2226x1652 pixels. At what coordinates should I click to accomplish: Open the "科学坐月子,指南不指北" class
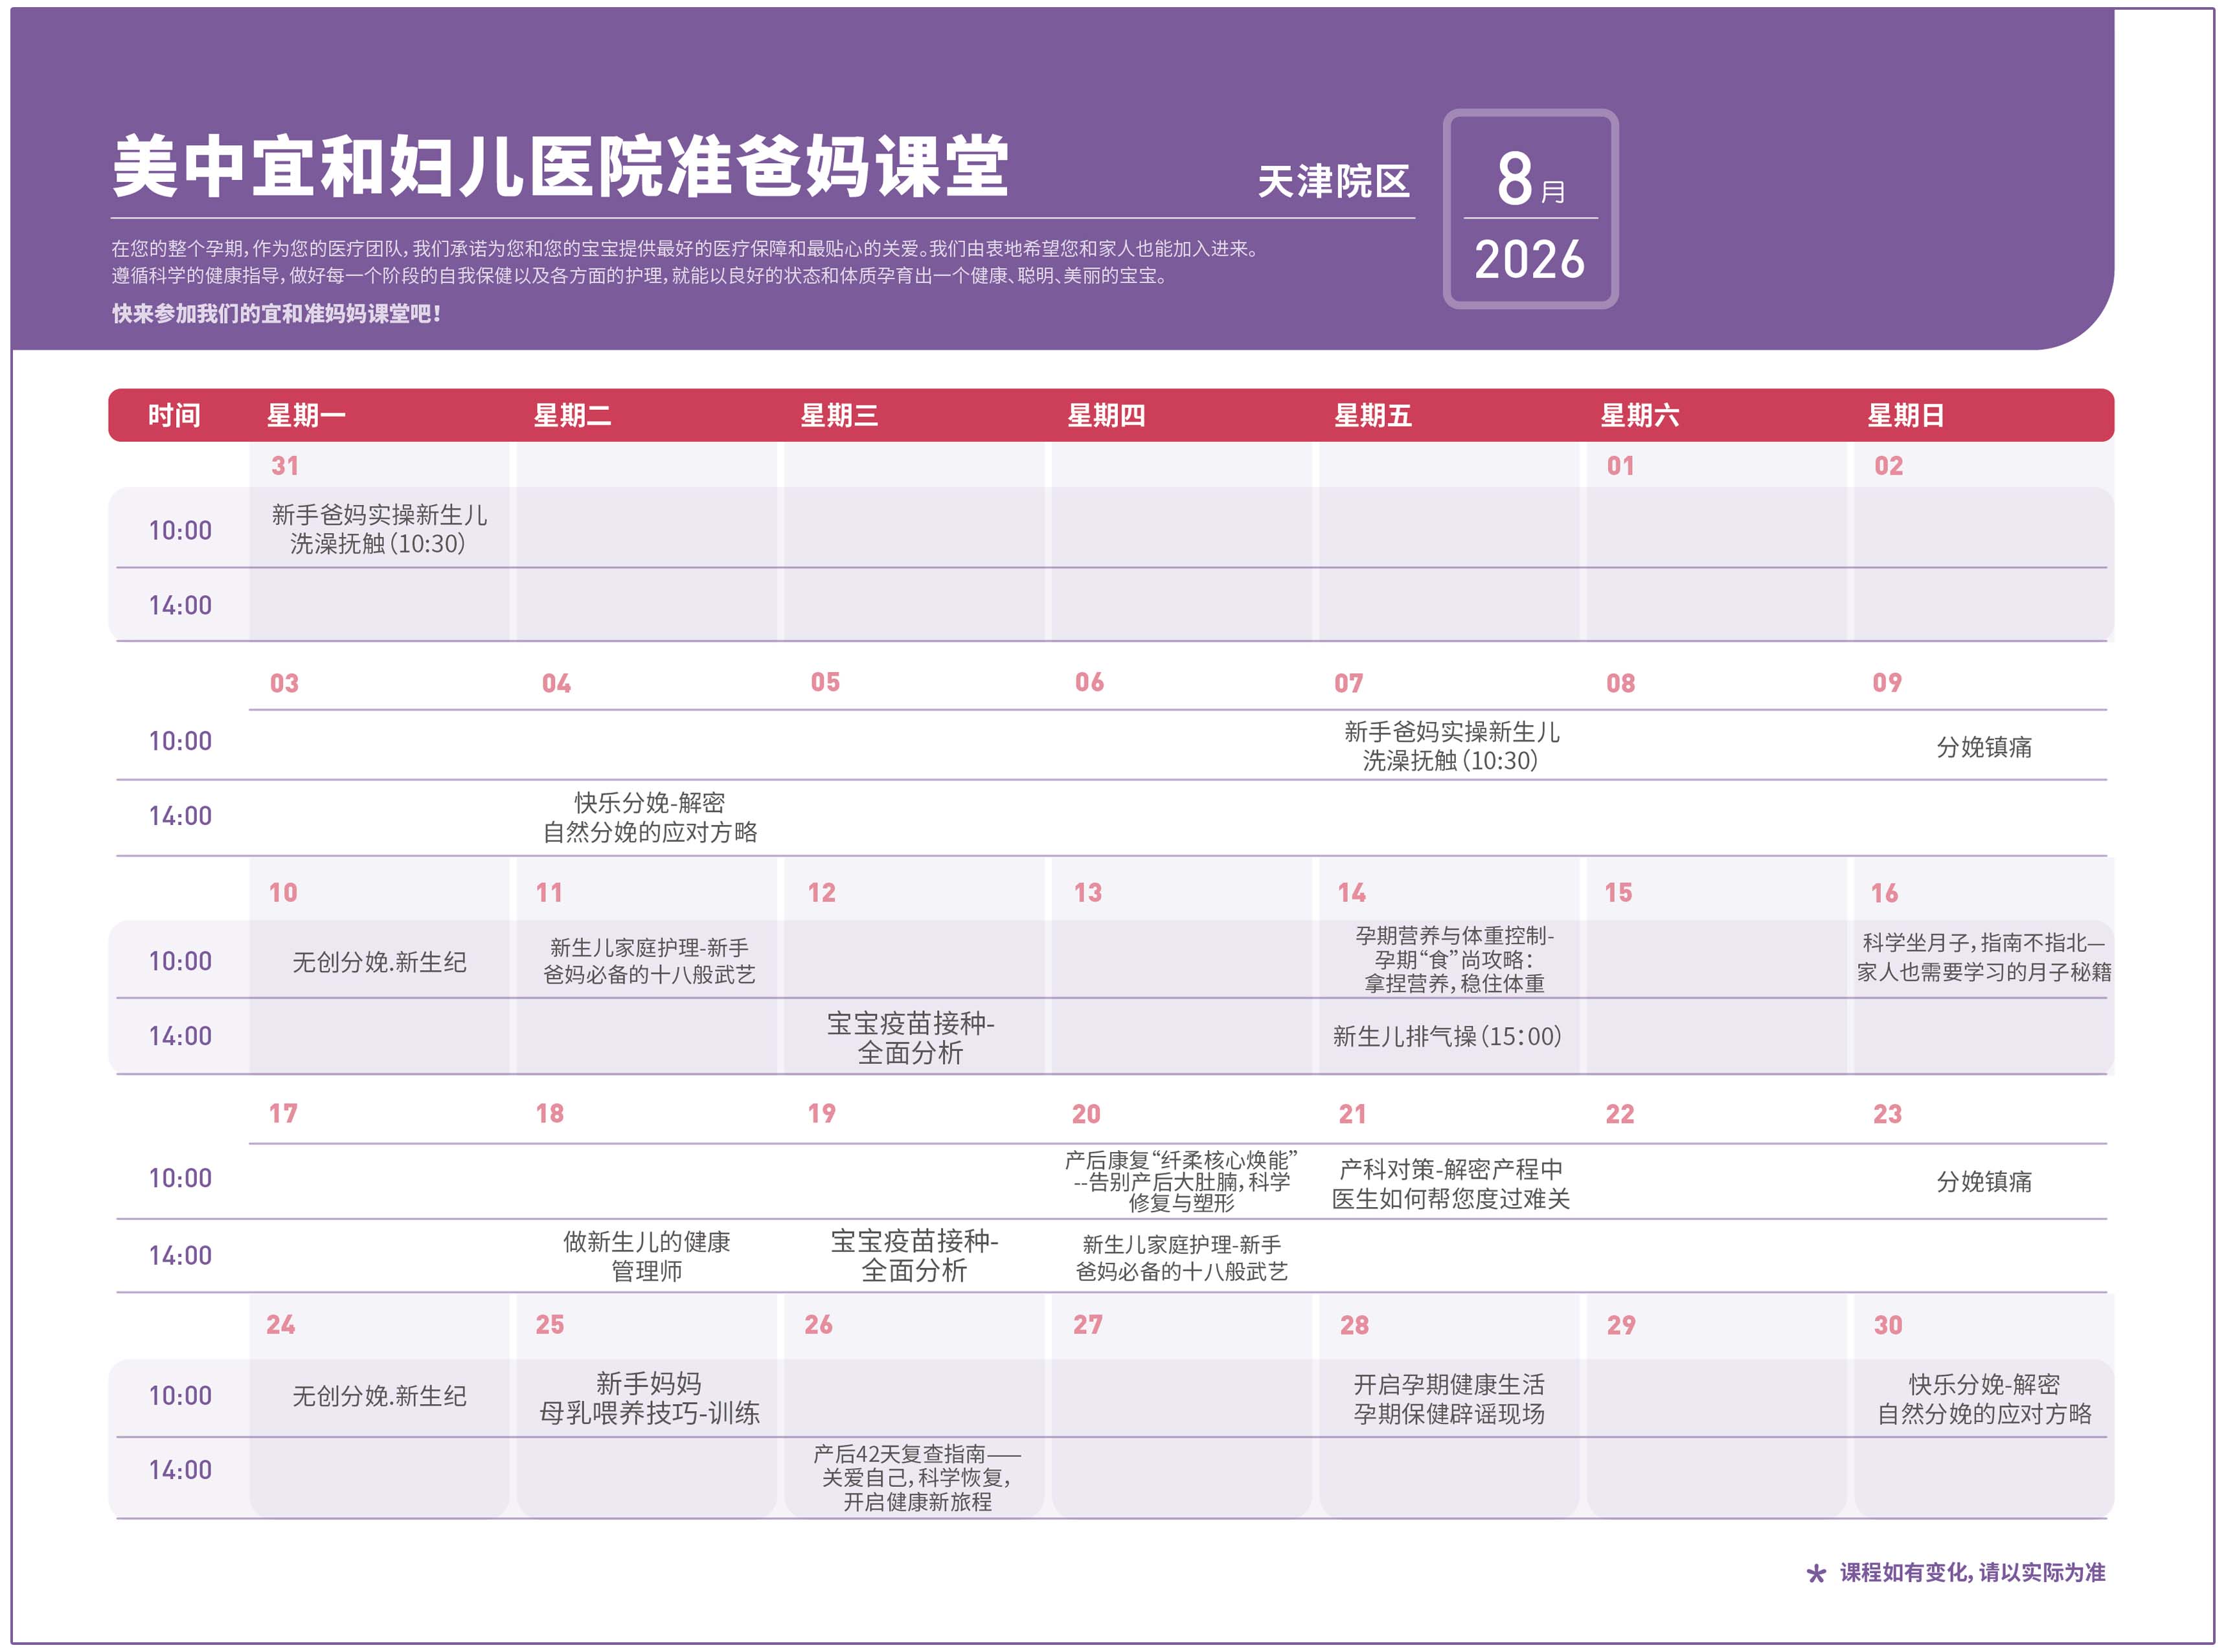[x=1984, y=957]
